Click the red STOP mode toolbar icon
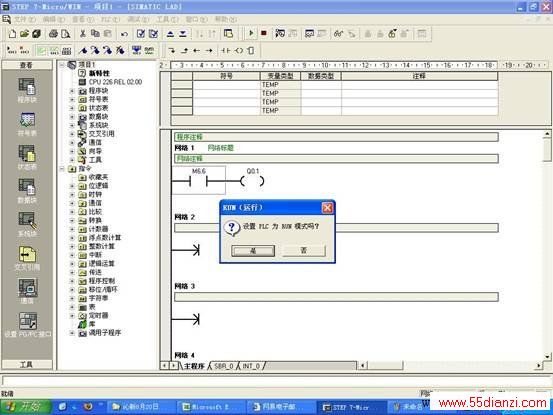Image resolution: width=553 pixels, height=415 pixels. (x=263, y=33)
